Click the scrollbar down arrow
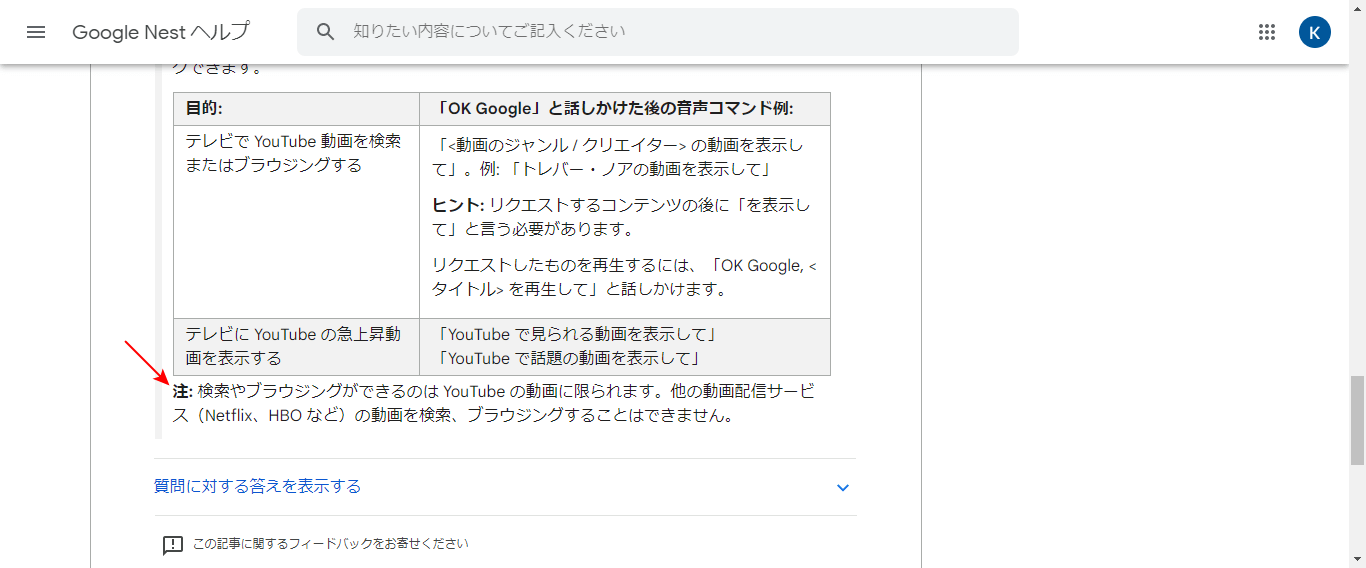The height and width of the screenshot is (568, 1366). click(1357, 559)
